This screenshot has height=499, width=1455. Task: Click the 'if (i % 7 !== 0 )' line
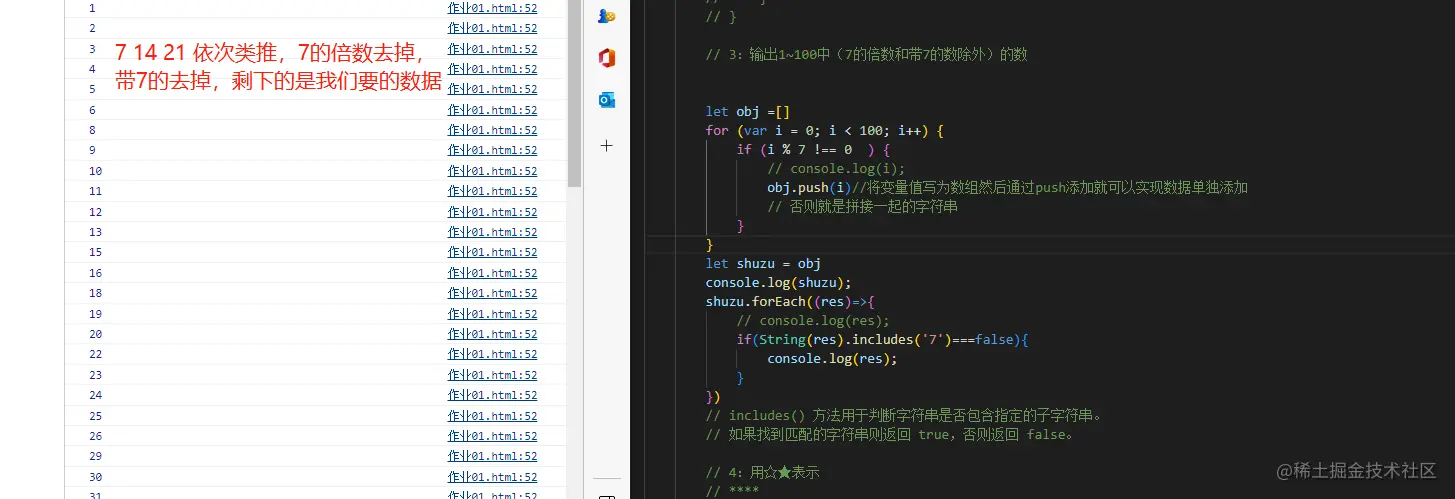814,149
